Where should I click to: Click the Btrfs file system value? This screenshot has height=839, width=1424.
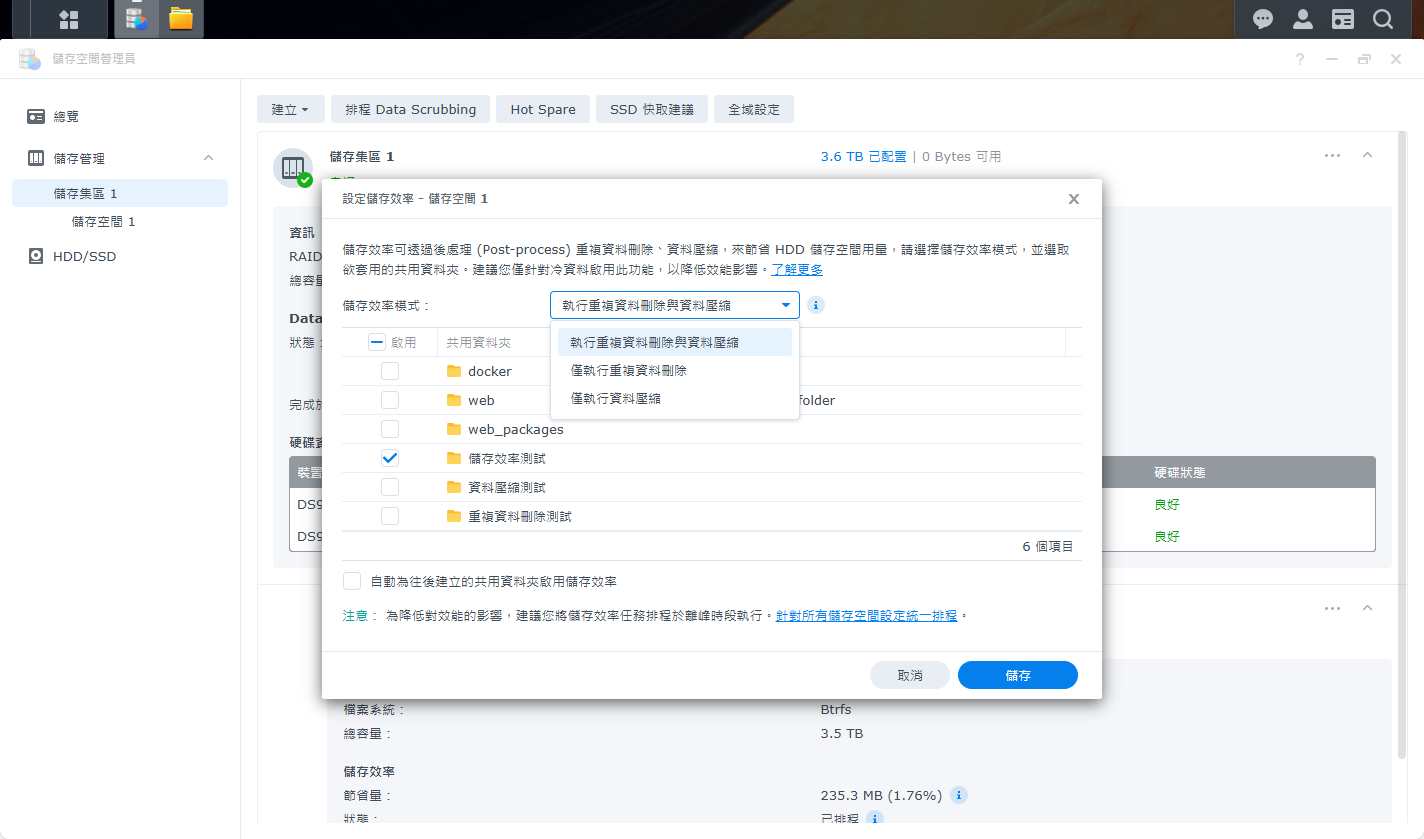click(836, 709)
